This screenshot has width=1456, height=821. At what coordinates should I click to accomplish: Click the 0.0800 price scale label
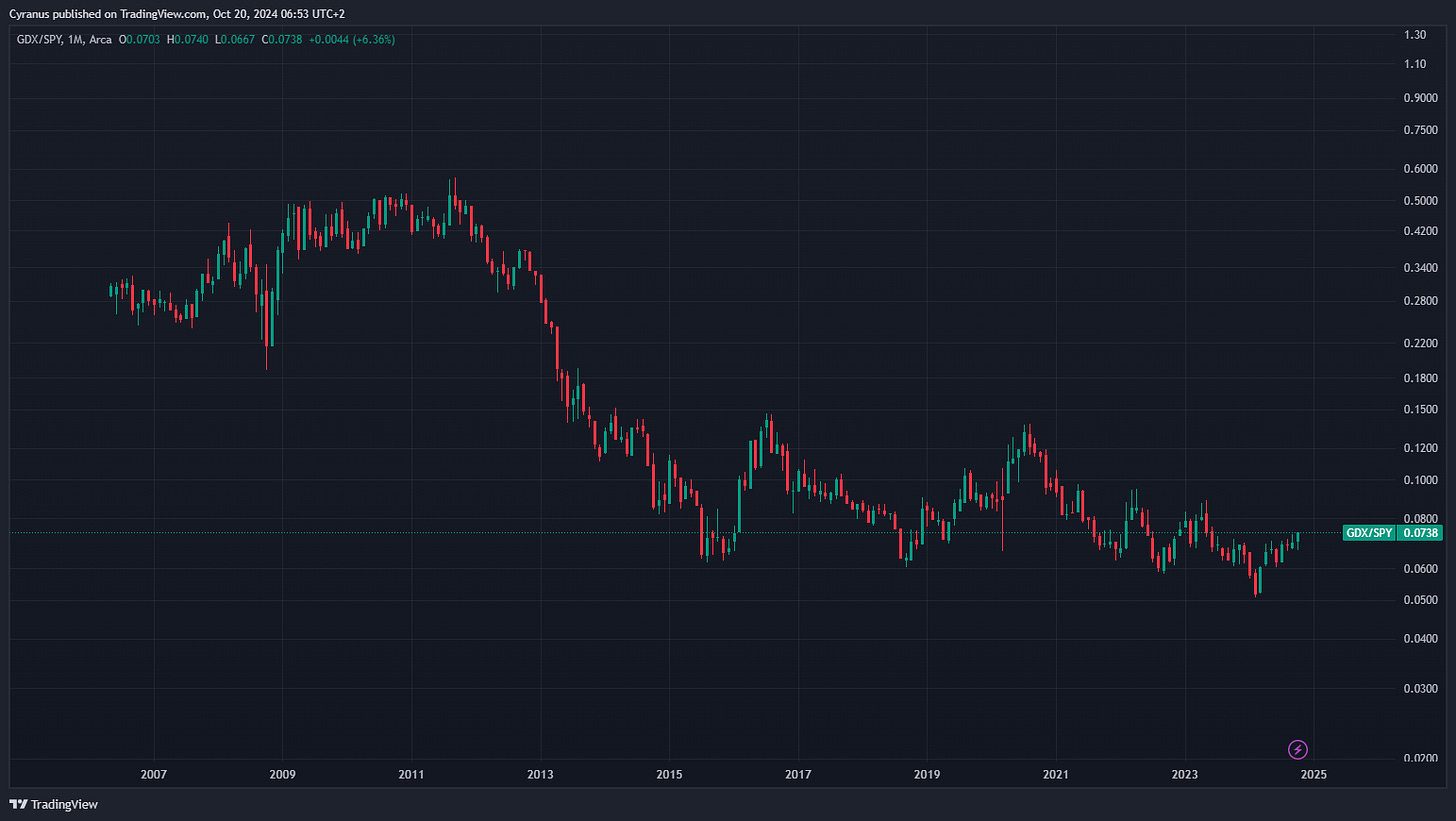tap(1420, 519)
